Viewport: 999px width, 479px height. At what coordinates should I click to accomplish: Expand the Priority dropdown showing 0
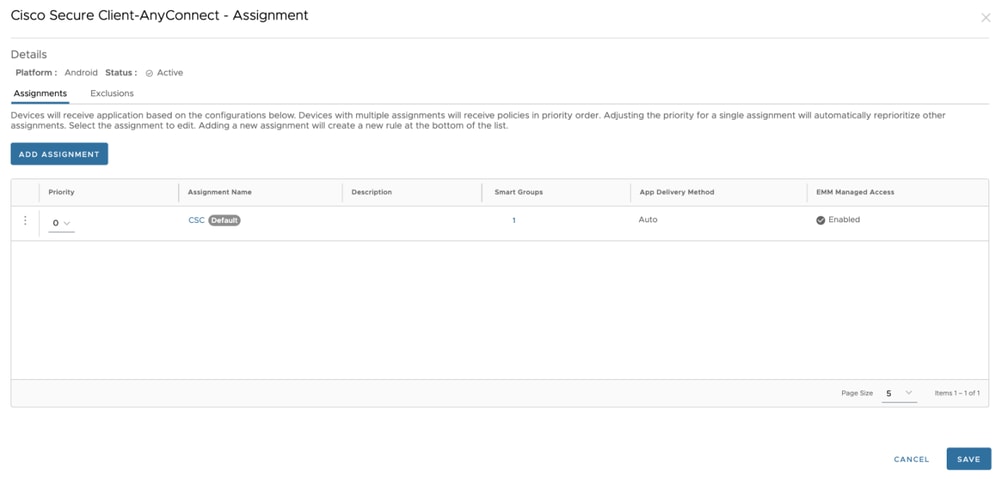coord(61,223)
